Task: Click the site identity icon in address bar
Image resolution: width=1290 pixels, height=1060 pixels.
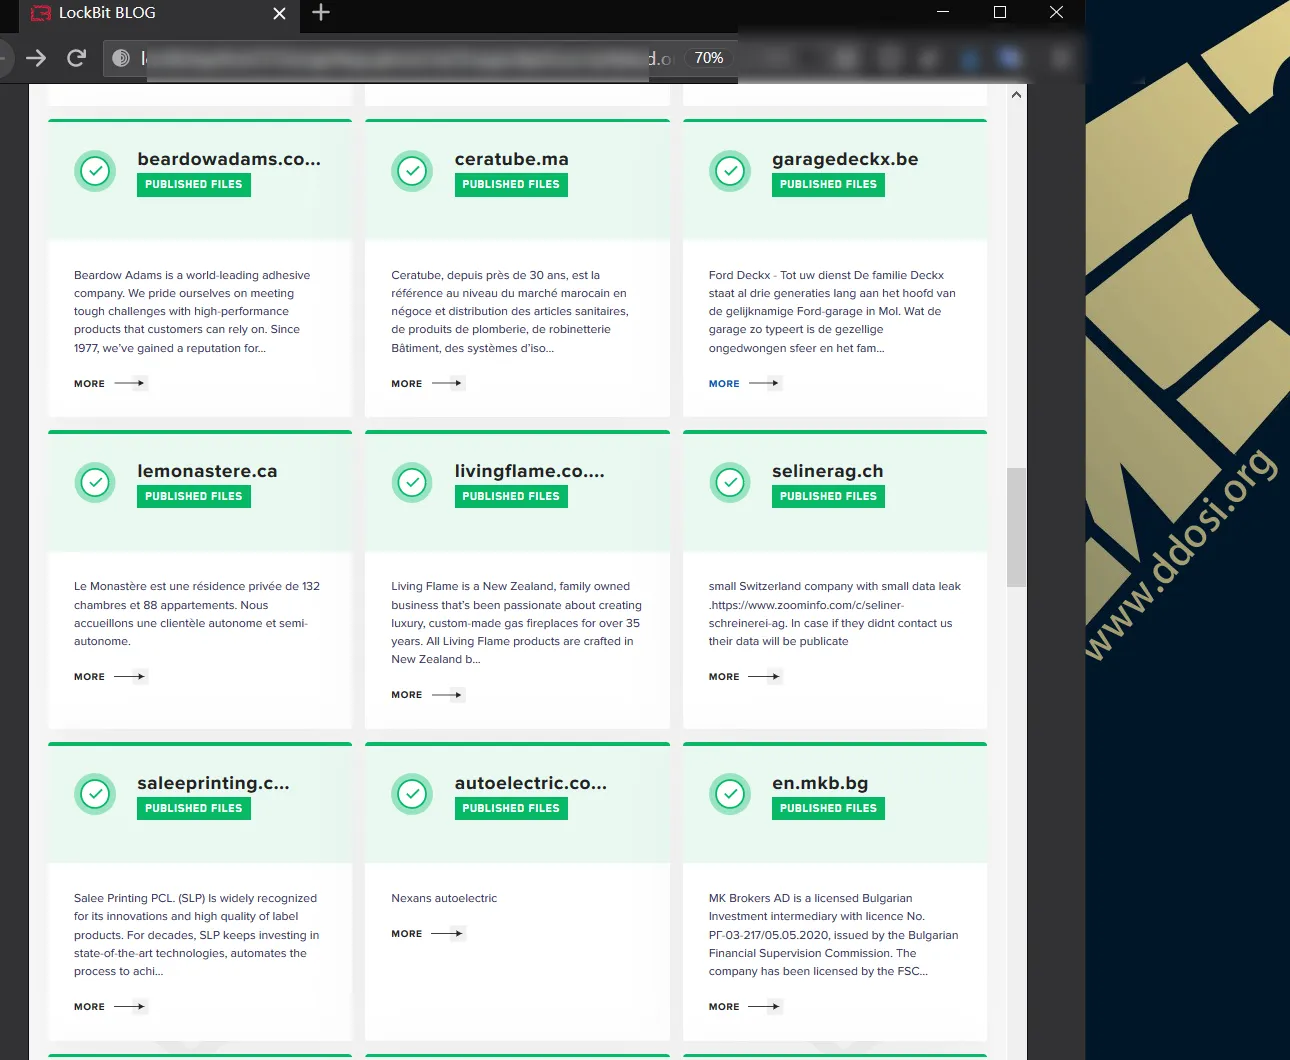Action: point(121,58)
